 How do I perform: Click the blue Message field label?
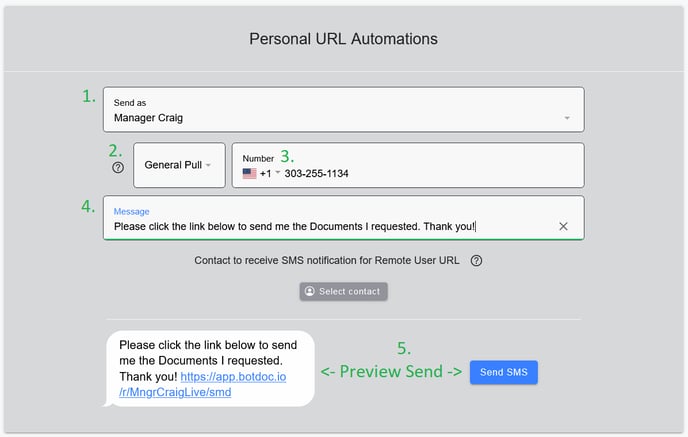click(131, 211)
